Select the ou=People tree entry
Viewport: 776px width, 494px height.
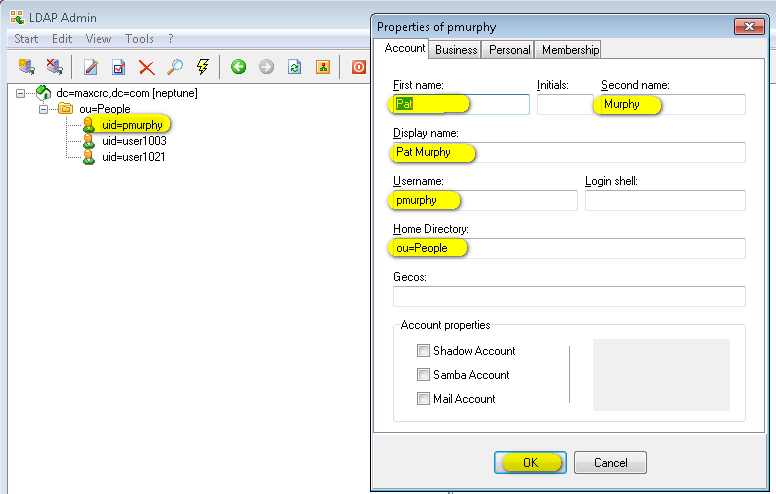click(105, 109)
